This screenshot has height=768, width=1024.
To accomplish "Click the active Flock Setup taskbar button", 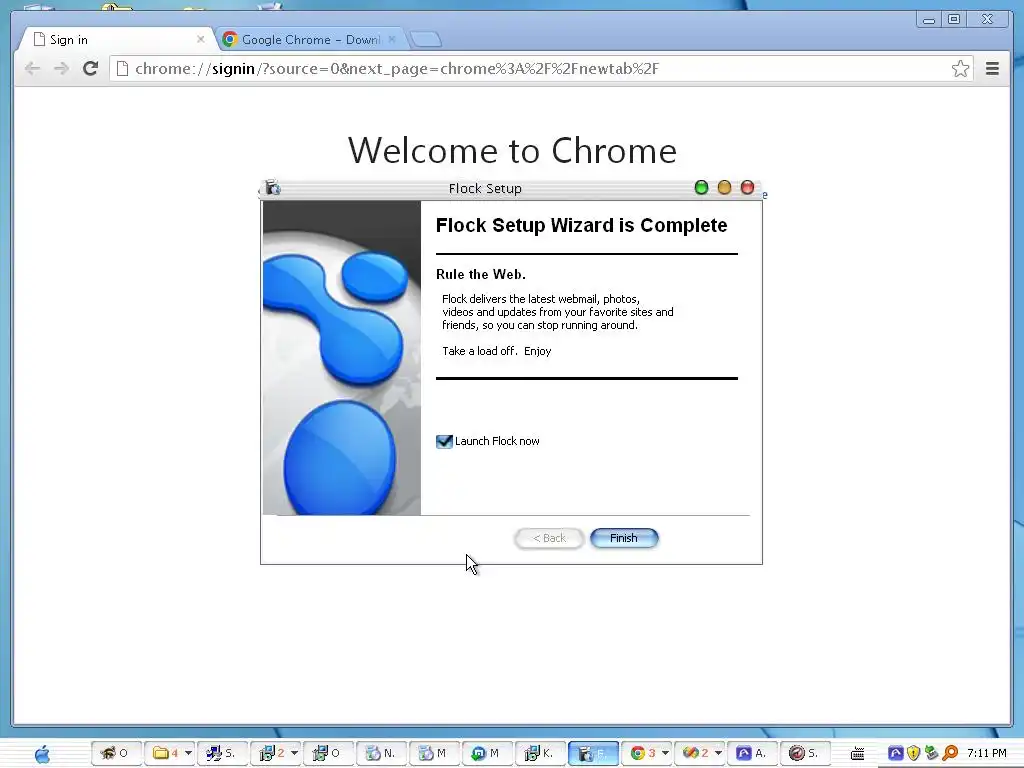I will coord(593,753).
